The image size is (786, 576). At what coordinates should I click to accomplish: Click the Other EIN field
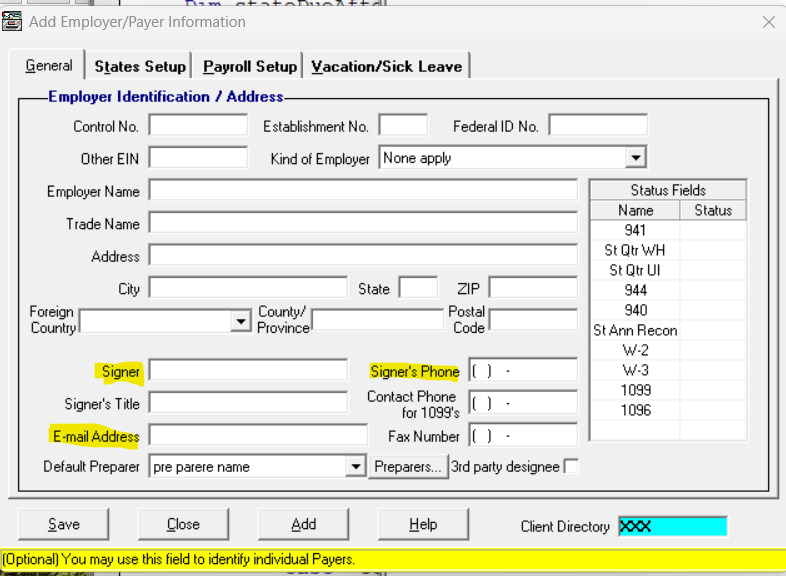[198, 158]
